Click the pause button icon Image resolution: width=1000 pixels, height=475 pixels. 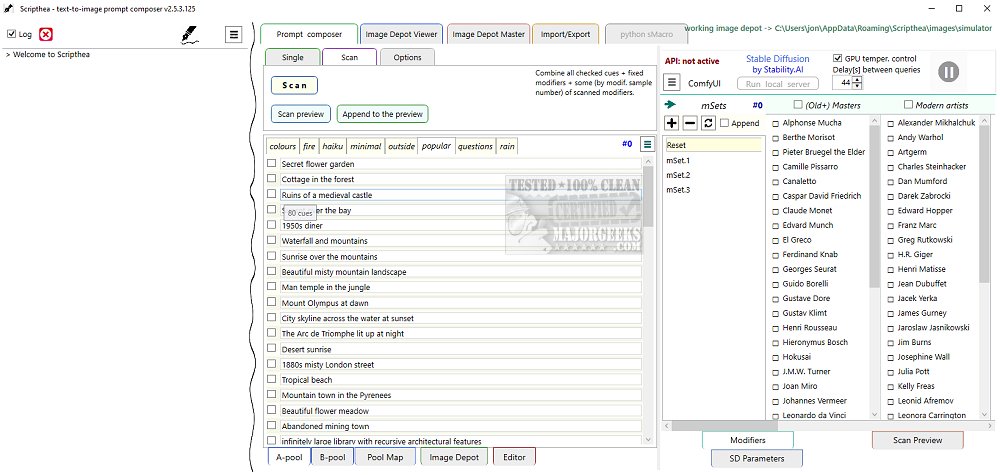(948, 71)
